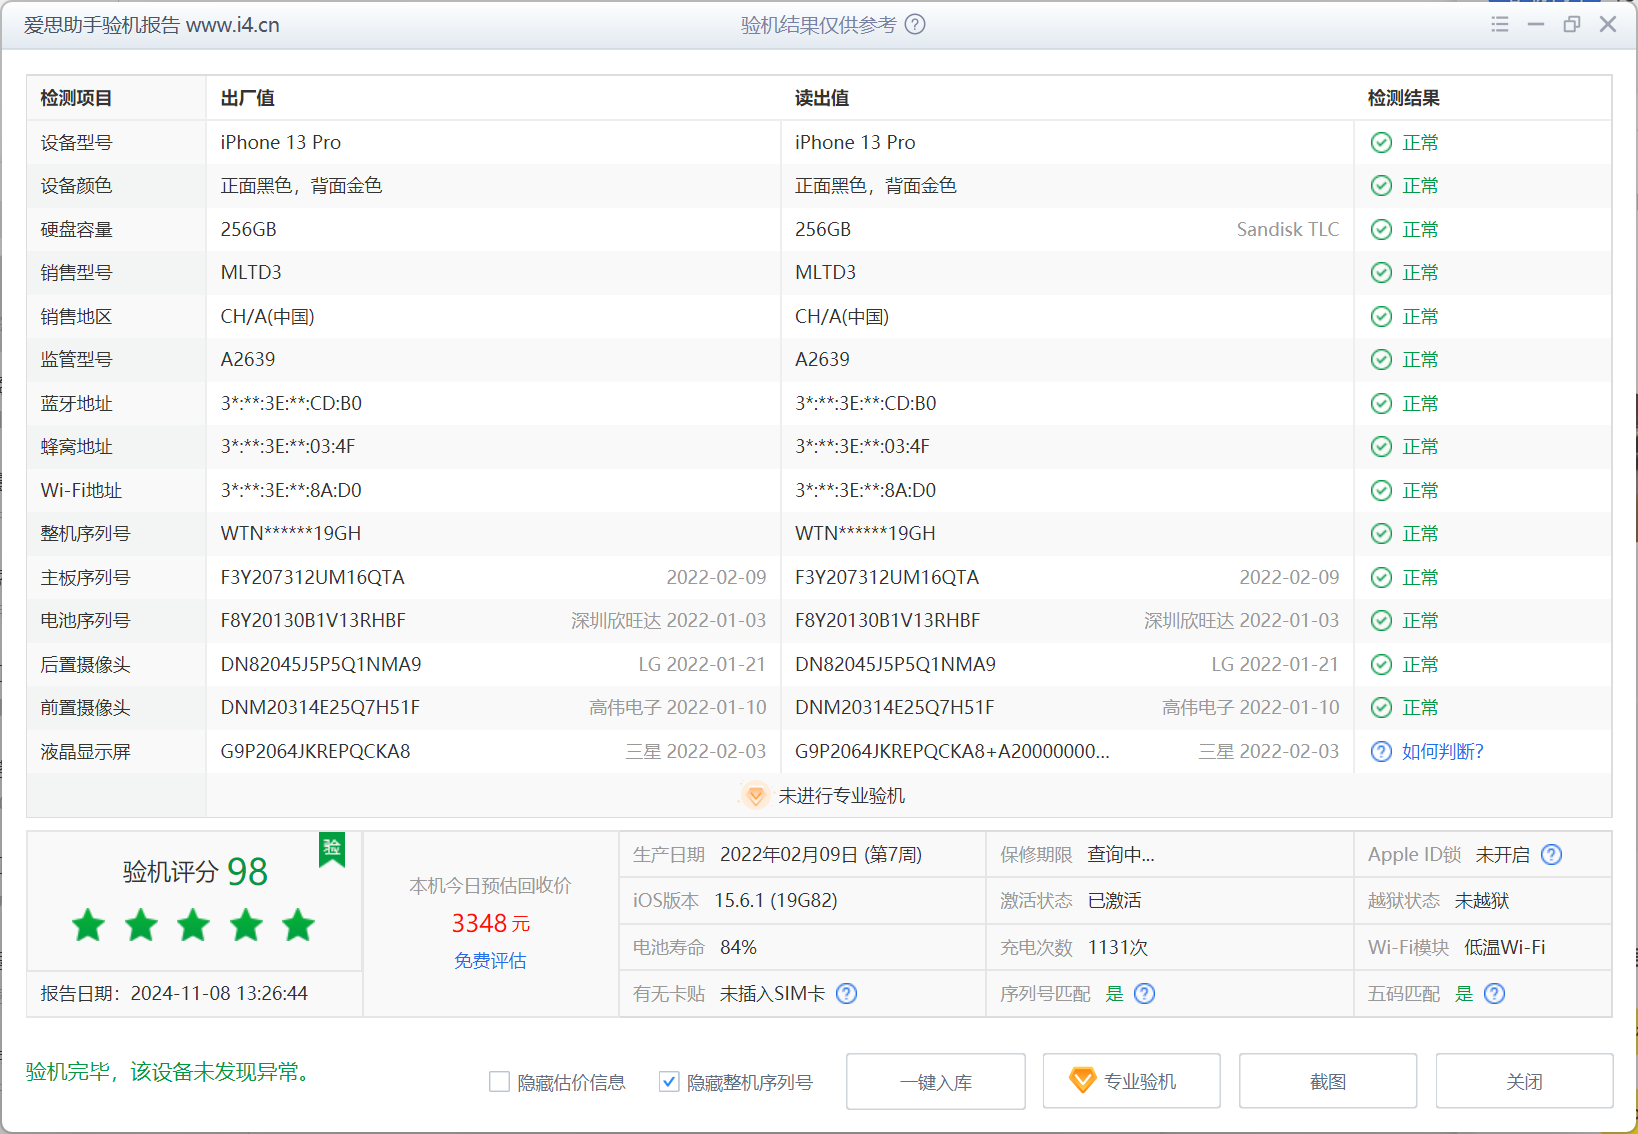The width and height of the screenshot is (1638, 1134).
Task: Click the 3348 元 recycle price
Action: pos(491,923)
